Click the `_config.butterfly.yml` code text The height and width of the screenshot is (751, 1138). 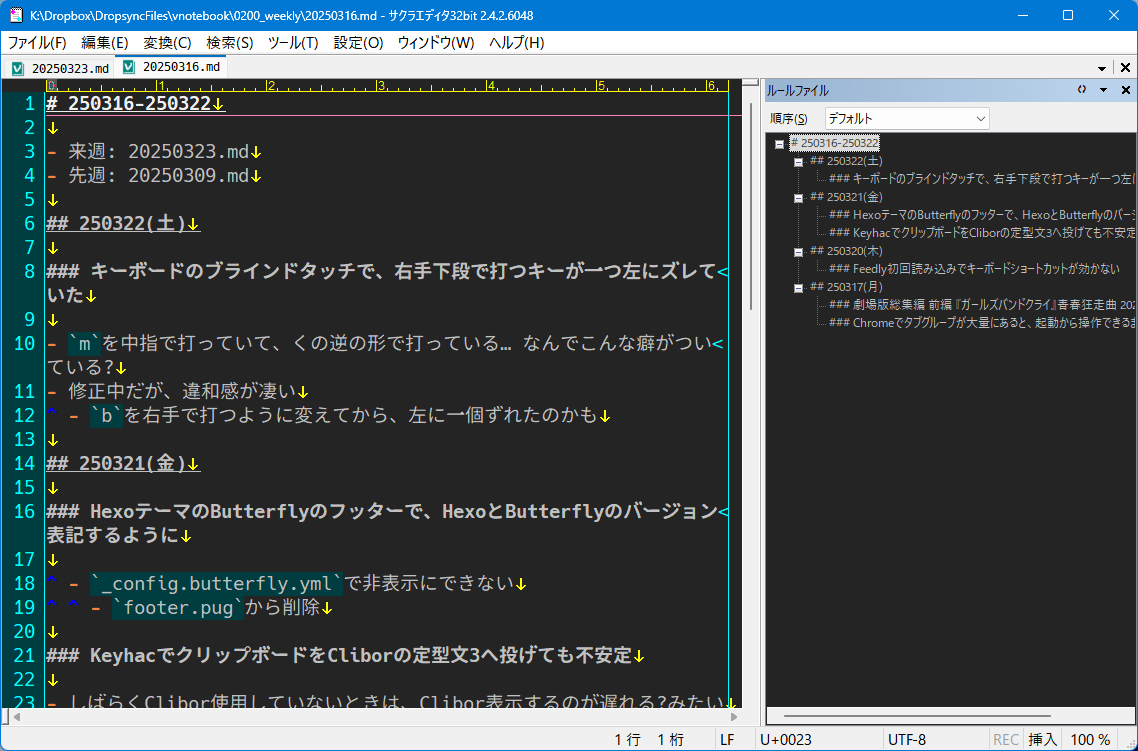[x=217, y=583]
